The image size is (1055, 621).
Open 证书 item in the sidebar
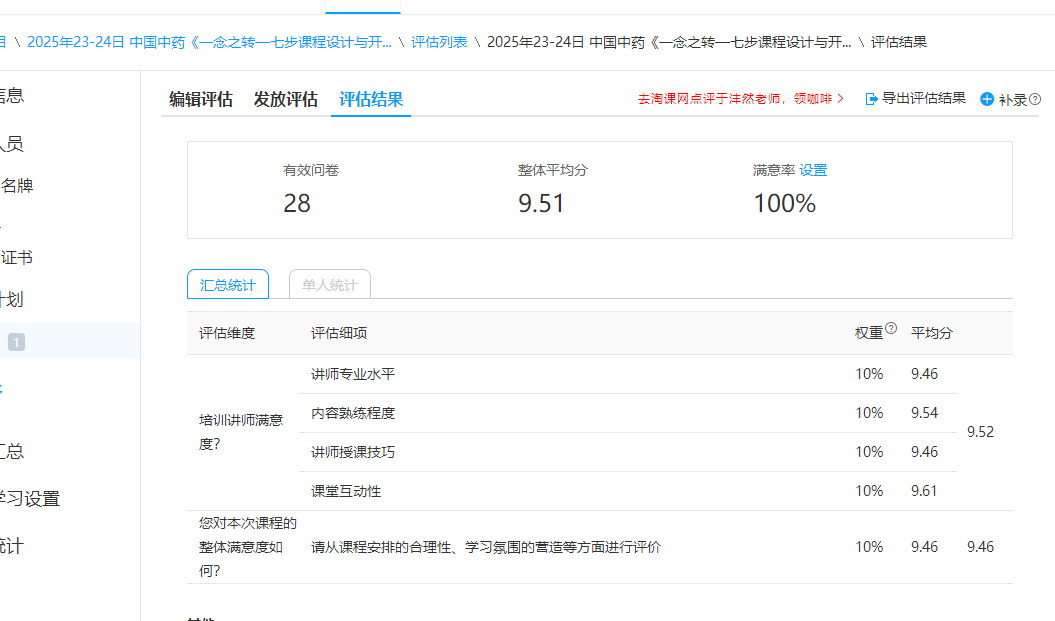pyautogui.click(x=17, y=257)
